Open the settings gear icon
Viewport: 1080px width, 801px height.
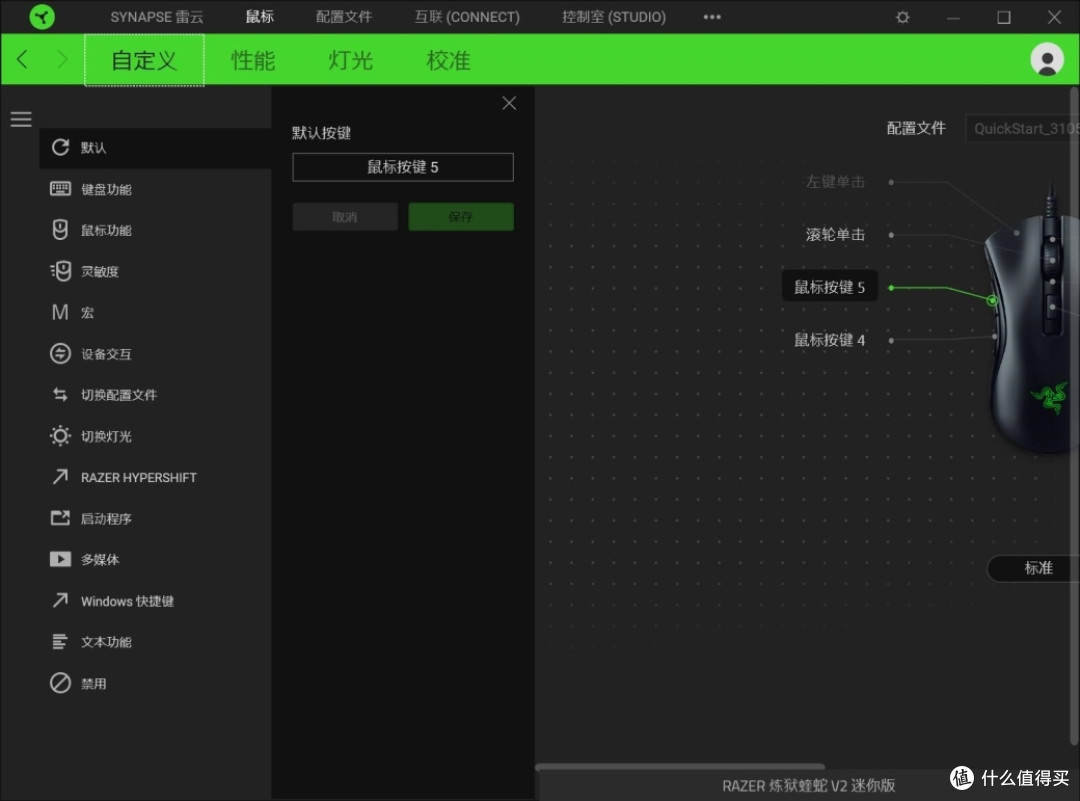pos(902,17)
